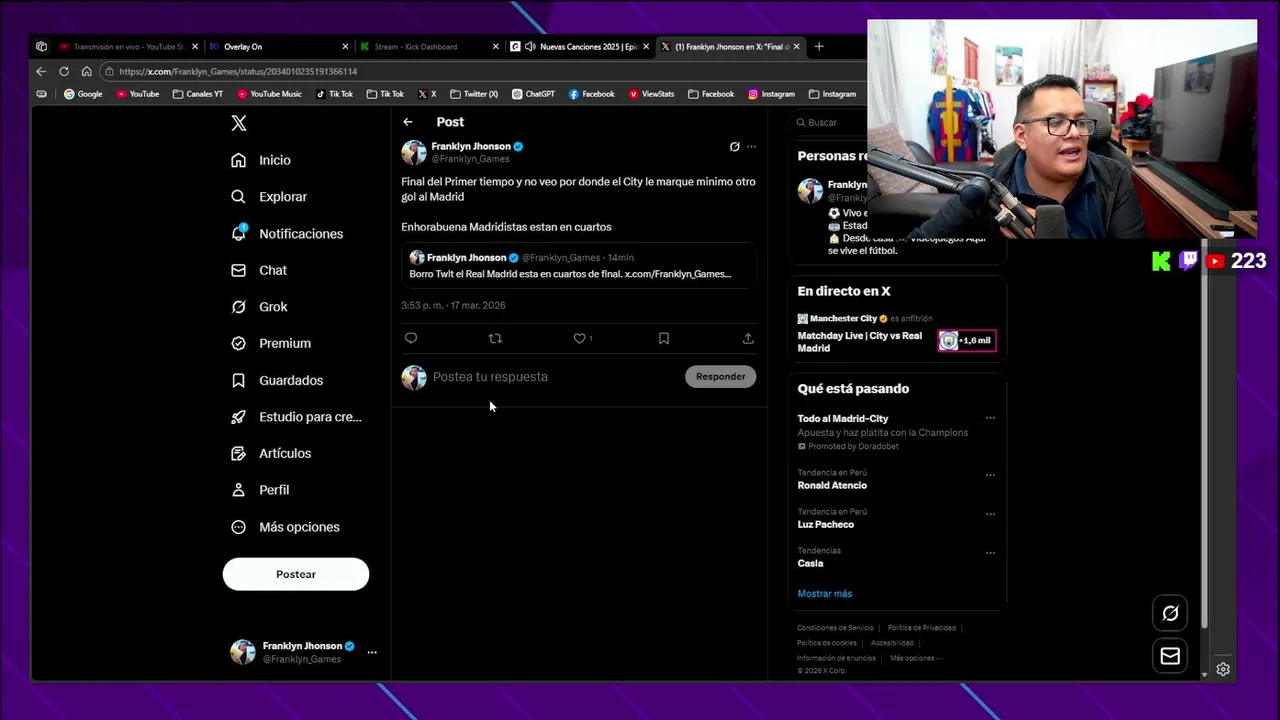This screenshot has height=720, width=1280.
Task: Click browser back arrow button
Action: [41, 71]
